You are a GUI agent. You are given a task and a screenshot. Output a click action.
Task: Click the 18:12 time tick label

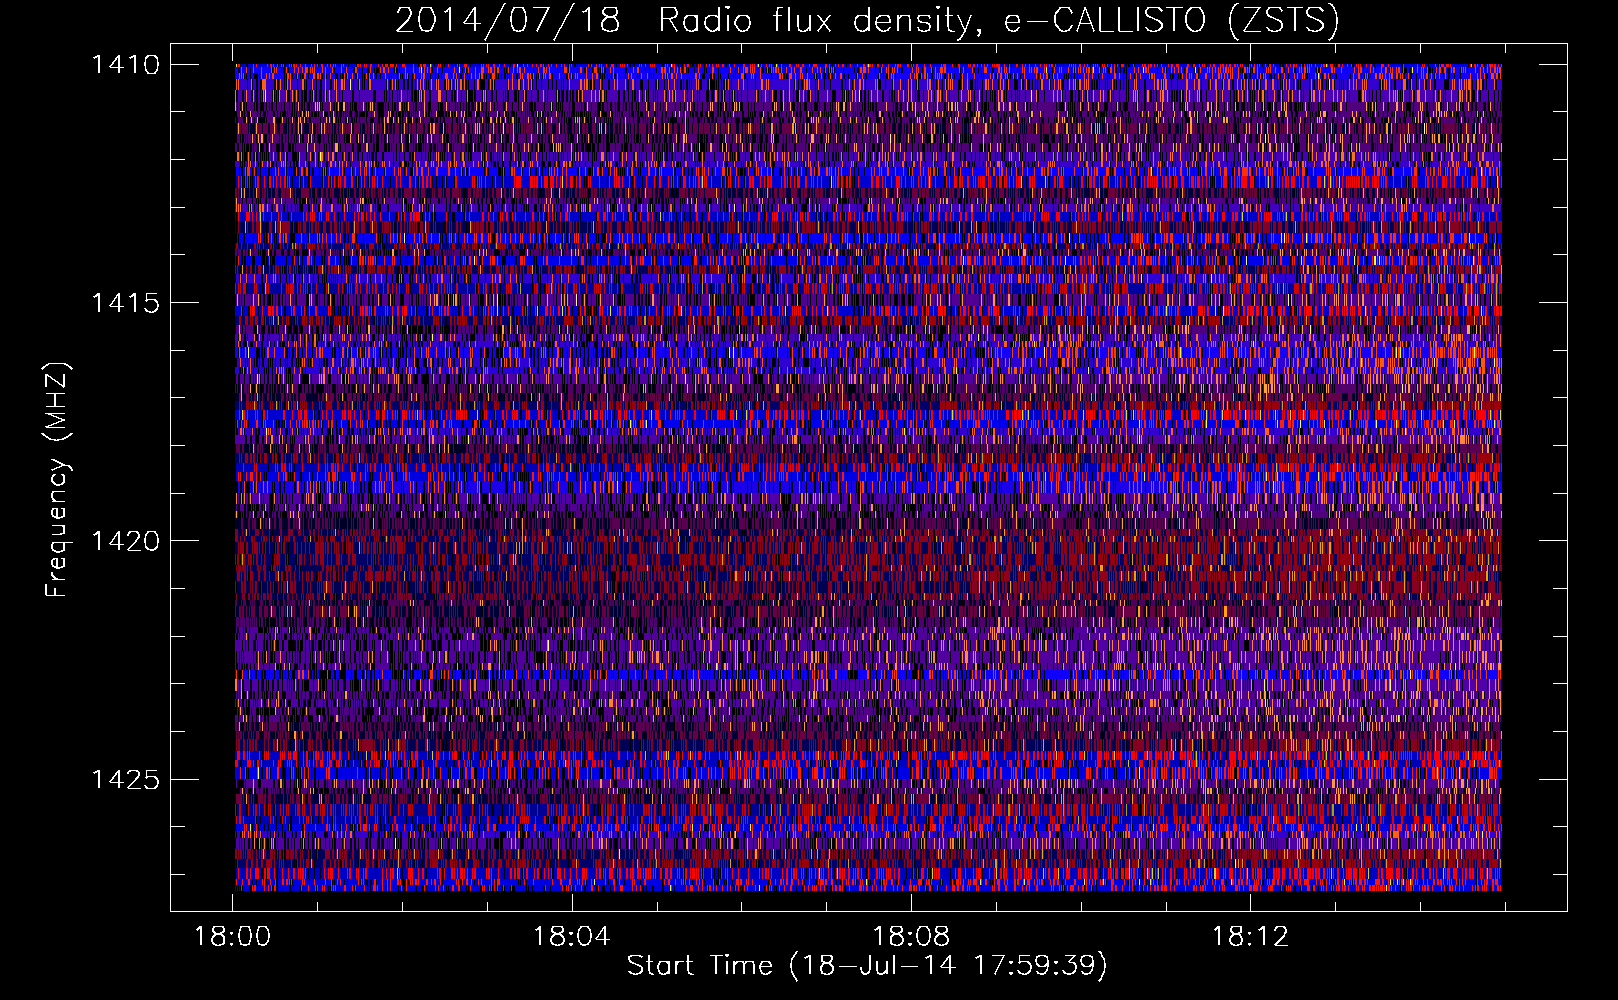1250,937
